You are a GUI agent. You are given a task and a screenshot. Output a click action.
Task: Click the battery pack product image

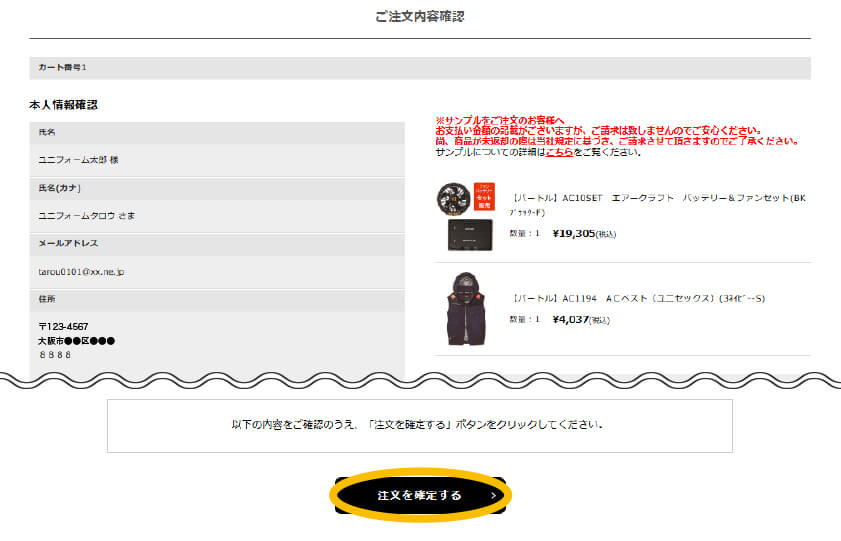click(470, 235)
